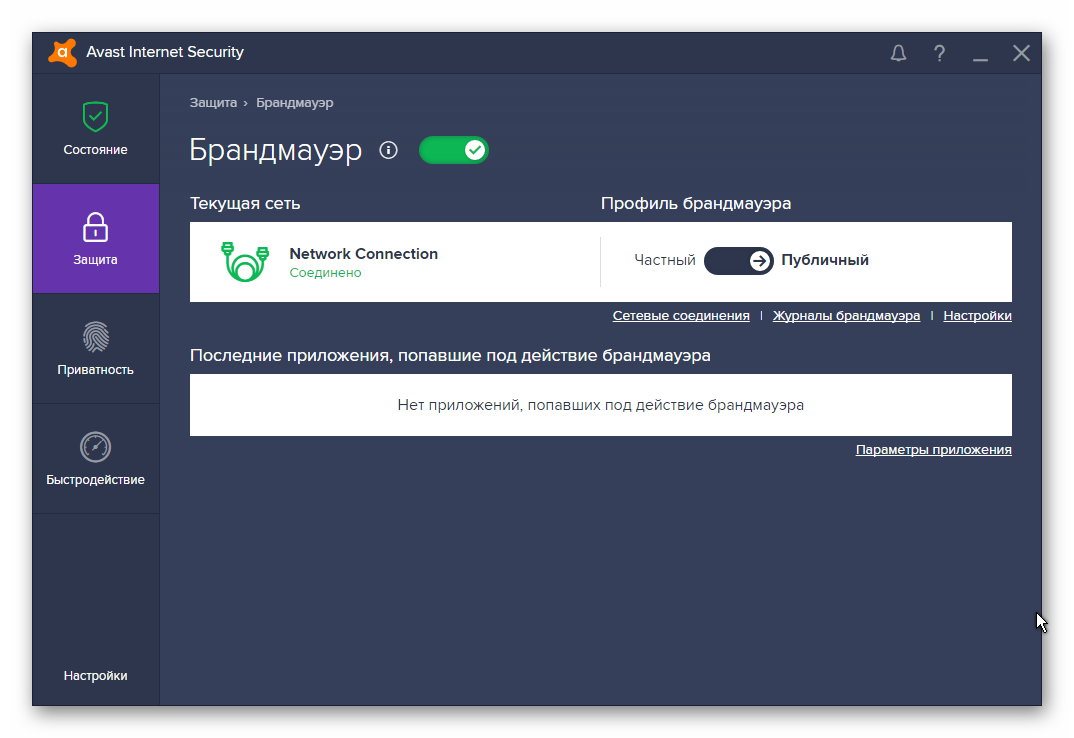Open Сетевые соединения link
The width and height of the screenshot is (1074, 738).
pos(681,316)
